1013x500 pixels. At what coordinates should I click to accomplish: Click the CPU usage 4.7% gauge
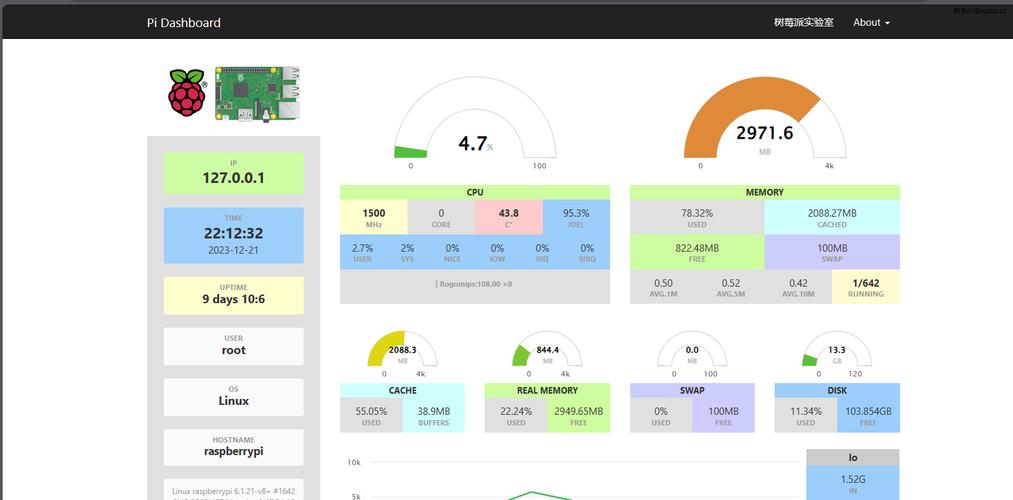click(x=475, y=123)
